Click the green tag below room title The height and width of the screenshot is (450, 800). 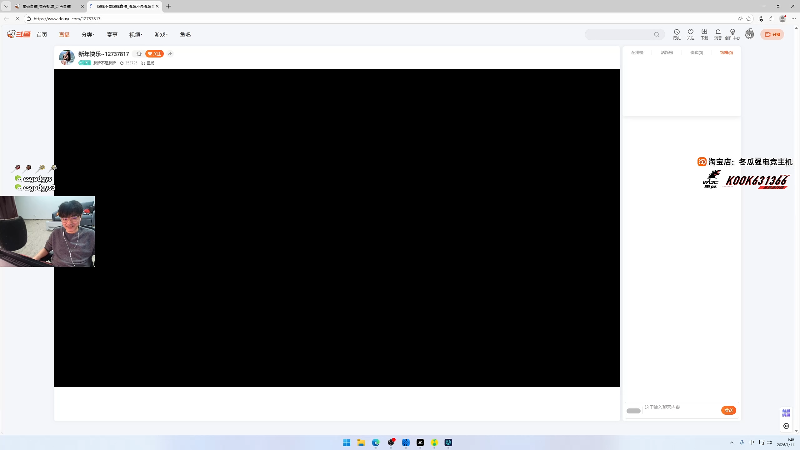tap(85, 63)
